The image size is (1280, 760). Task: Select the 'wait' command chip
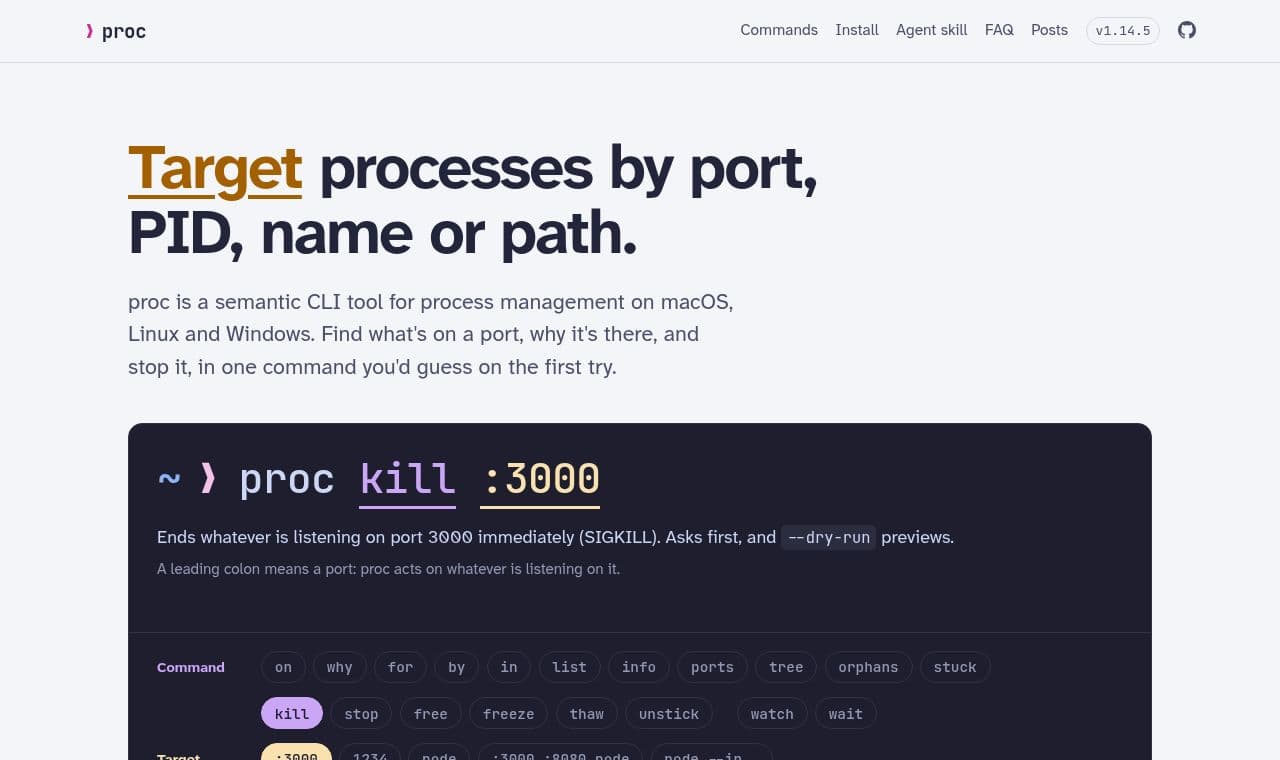click(845, 714)
